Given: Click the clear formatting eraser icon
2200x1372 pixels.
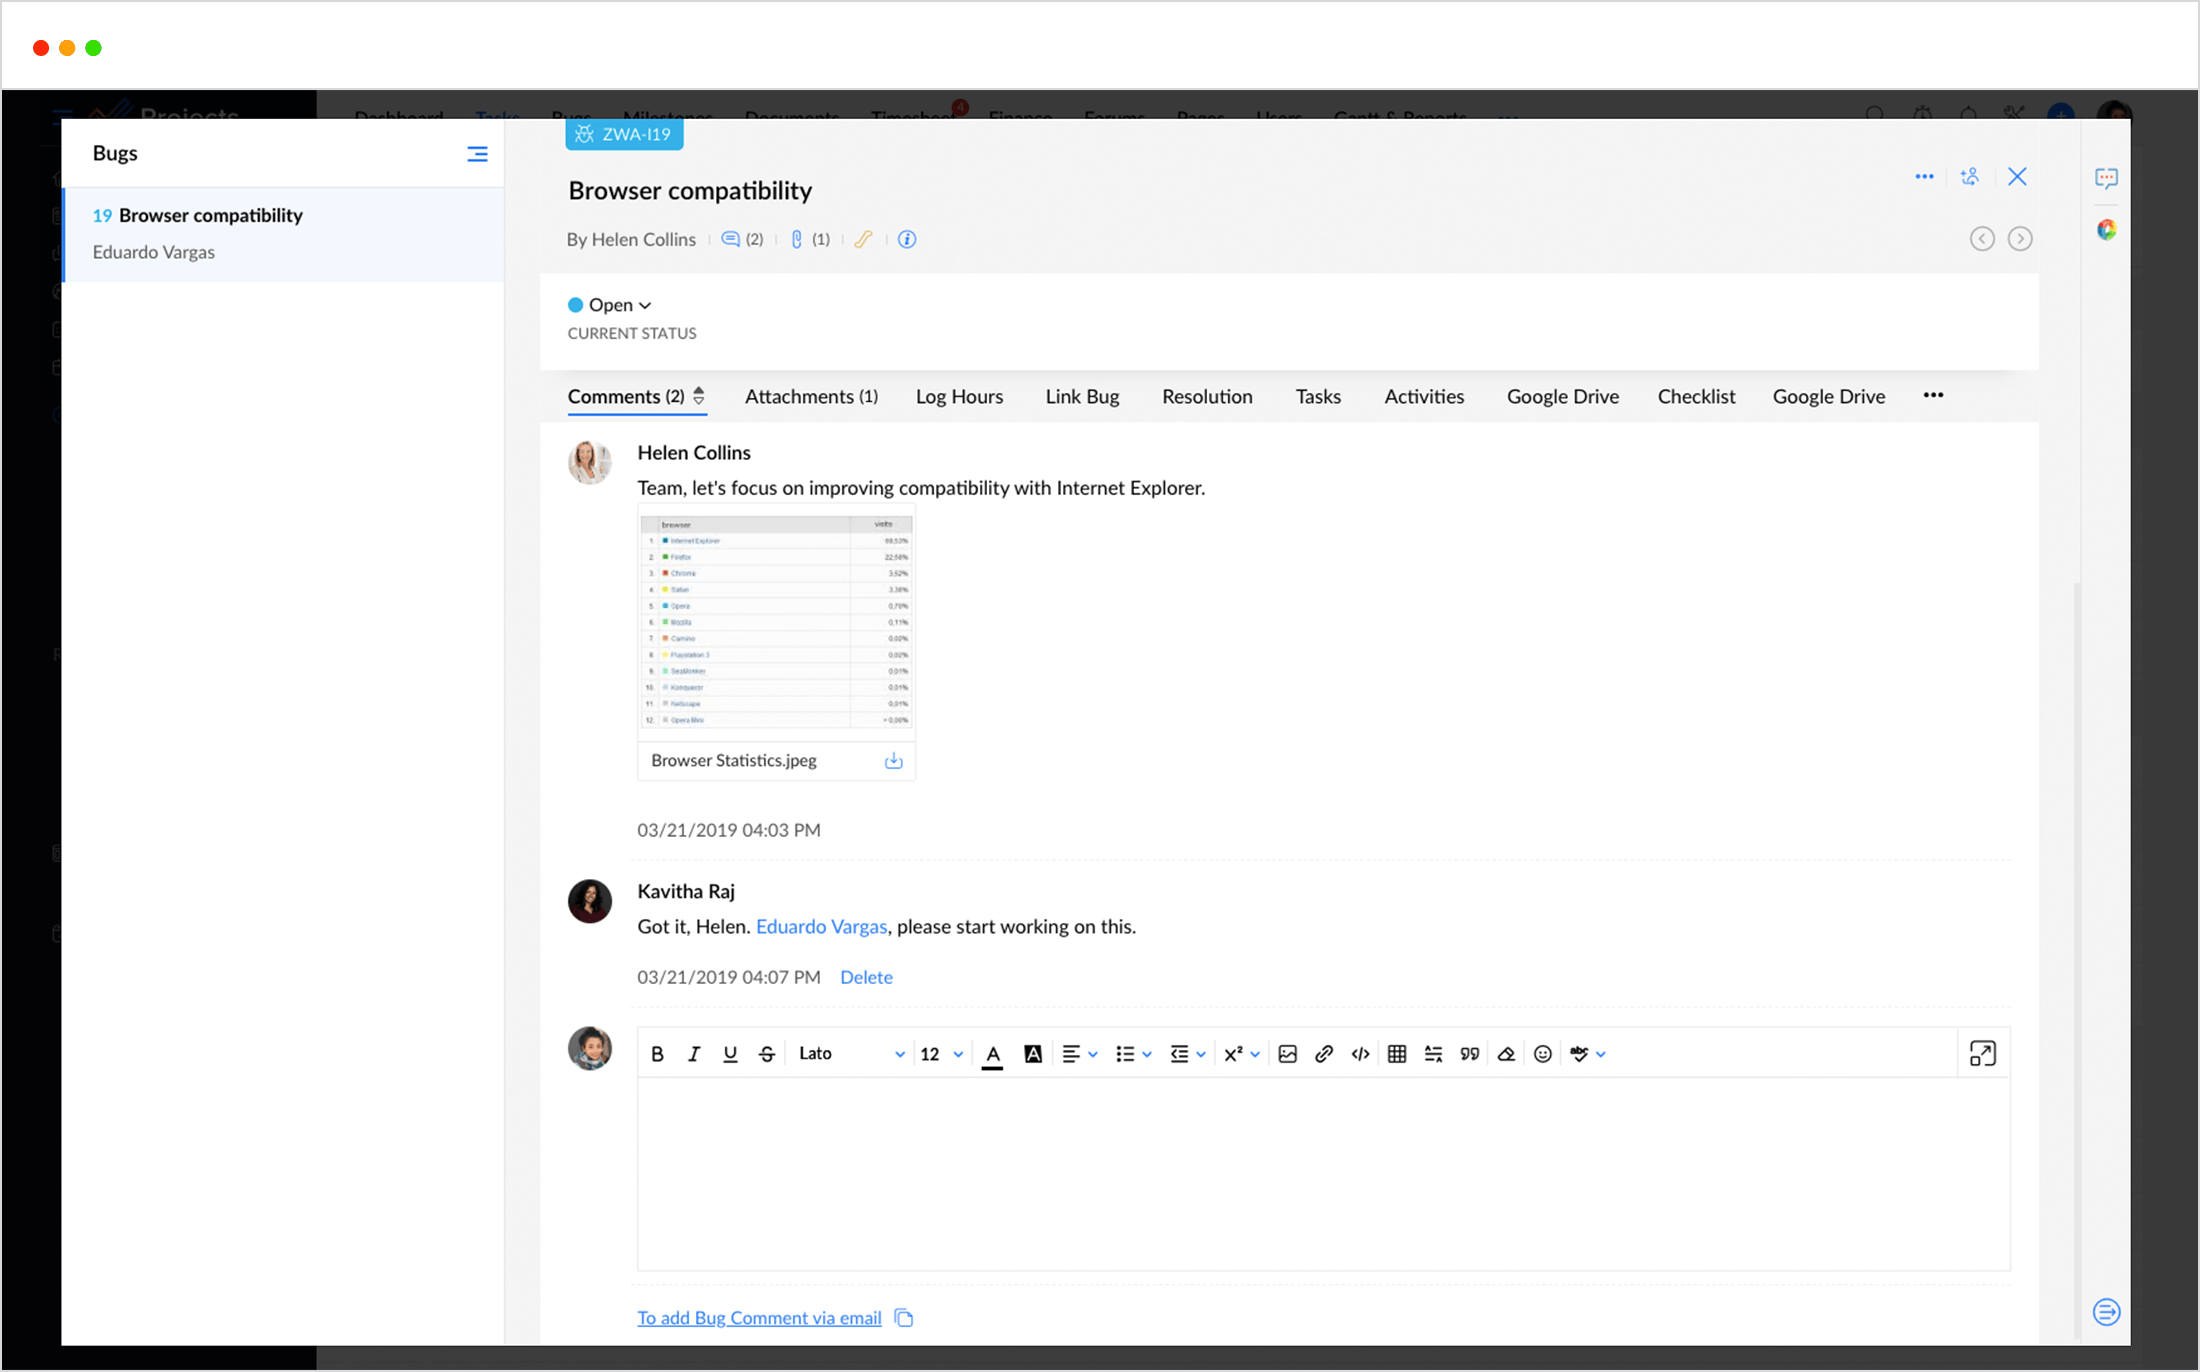Looking at the screenshot, I should click(x=1506, y=1054).
